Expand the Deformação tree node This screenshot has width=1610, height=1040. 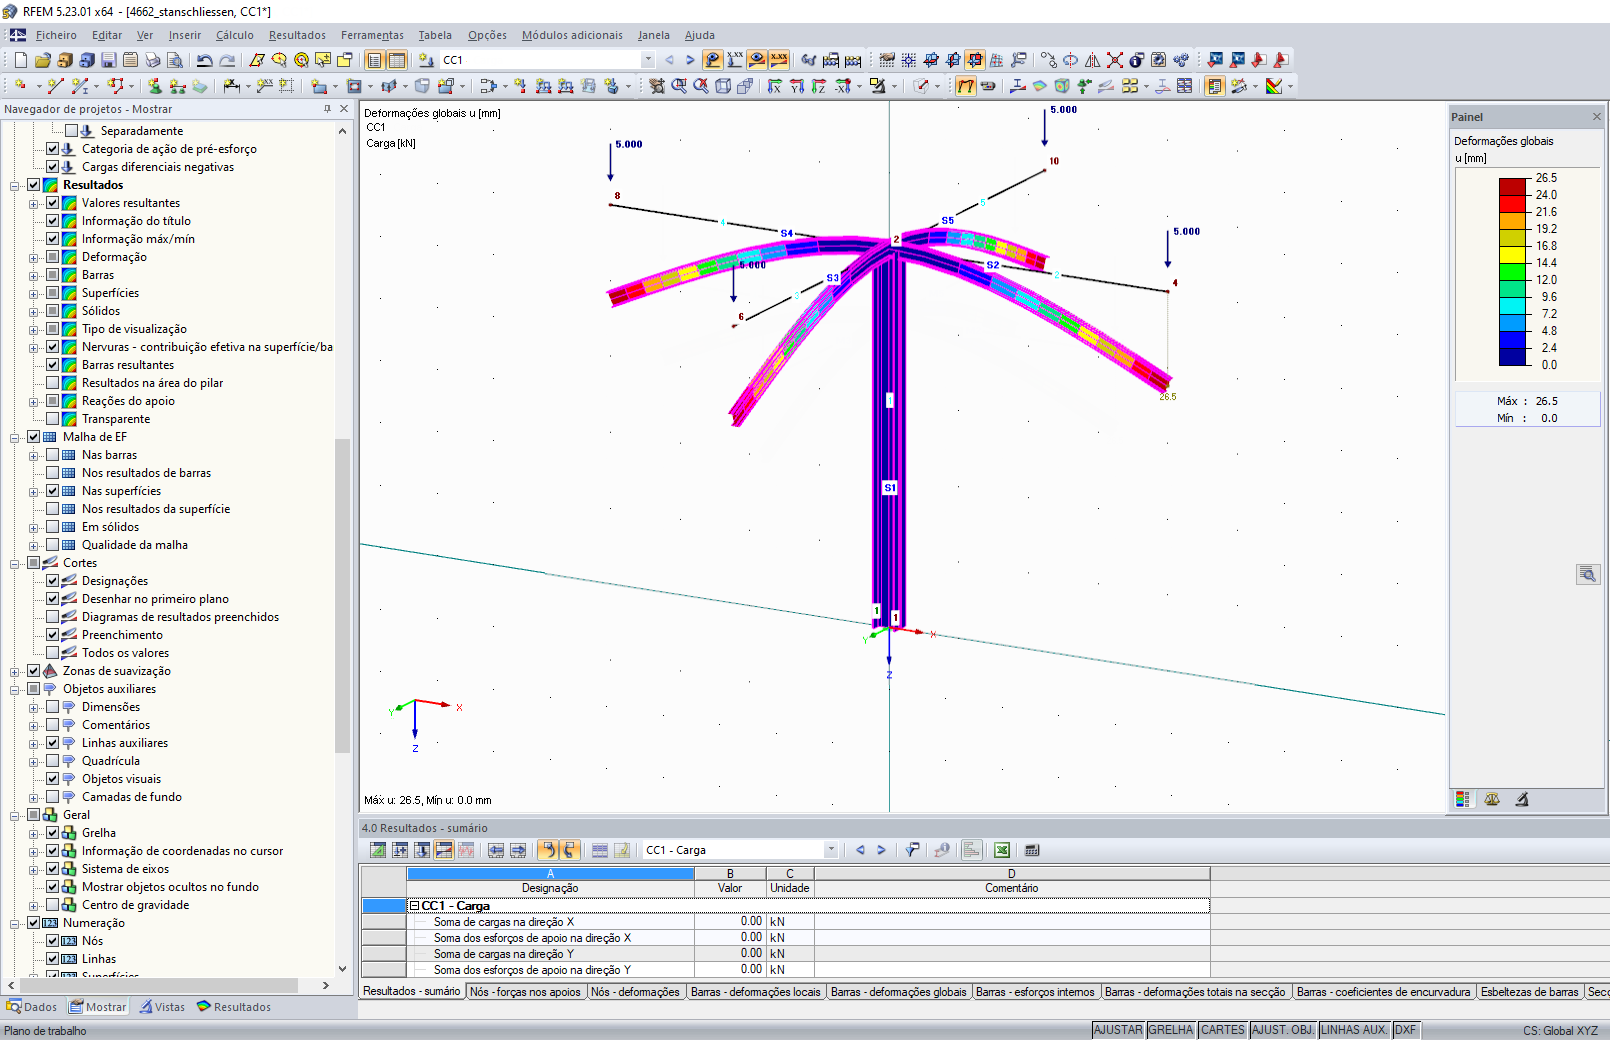(34, 257)
